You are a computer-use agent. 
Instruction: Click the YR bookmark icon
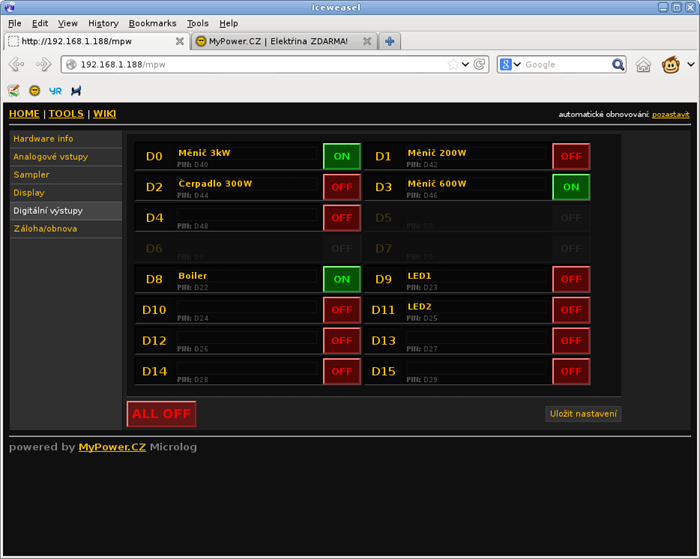[55, 91]
